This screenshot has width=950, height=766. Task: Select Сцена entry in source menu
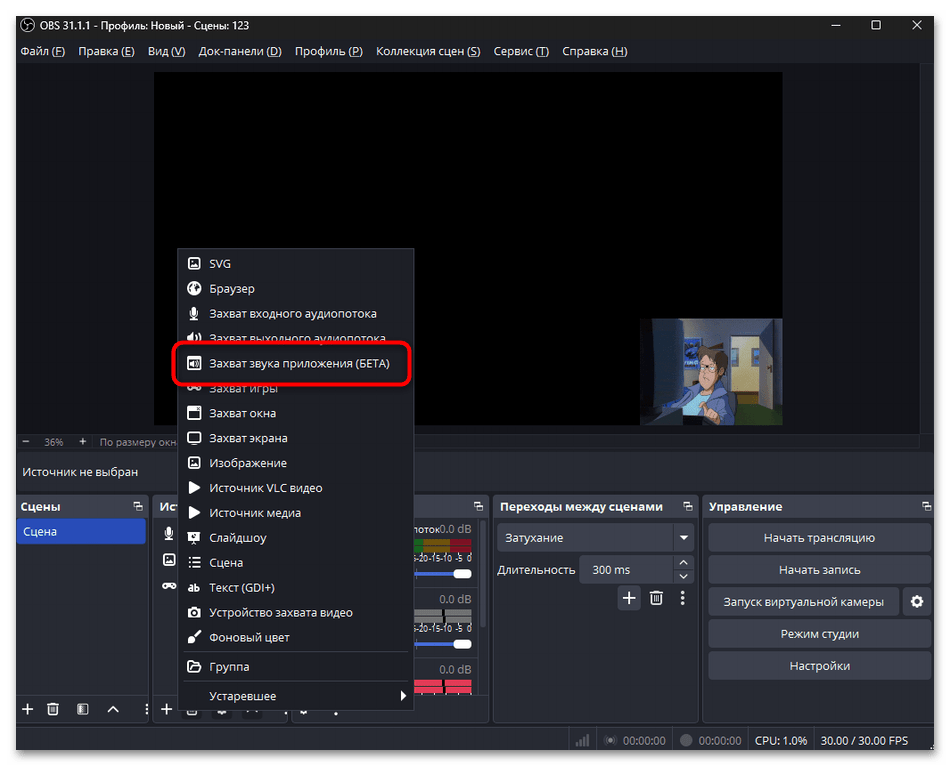coord(296,562)
